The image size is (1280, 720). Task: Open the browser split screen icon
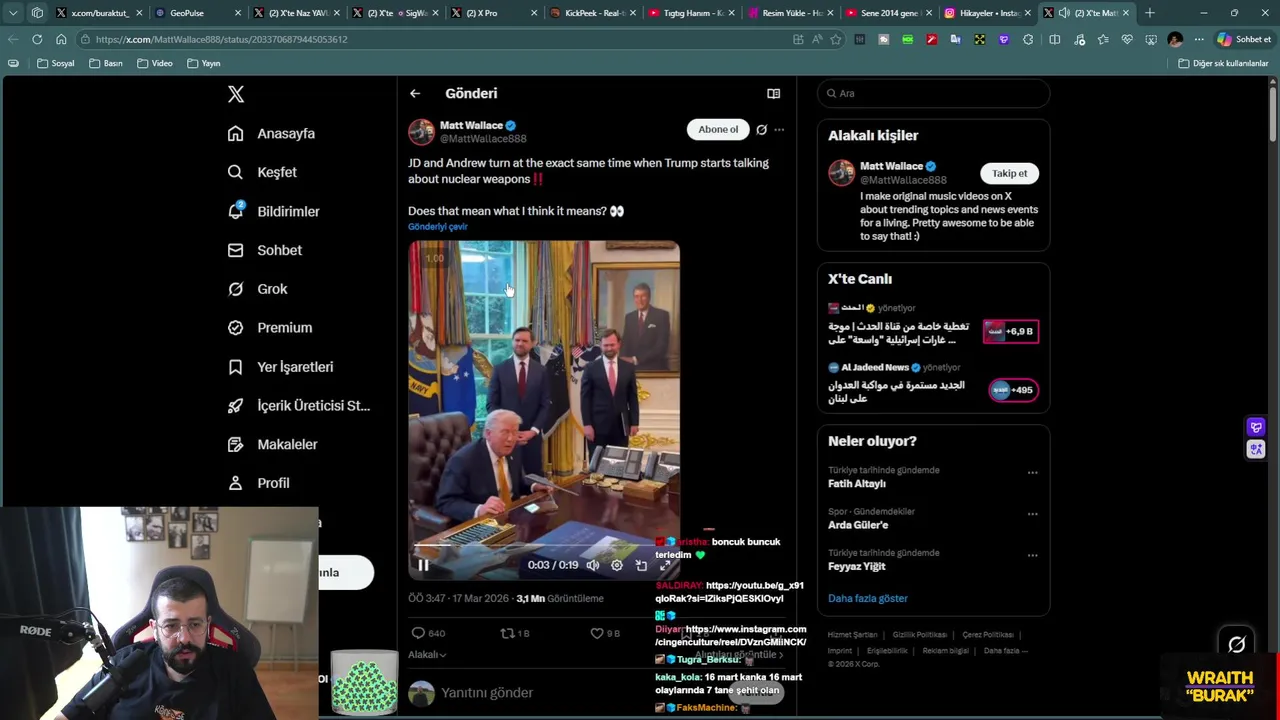coord(1055,39)
